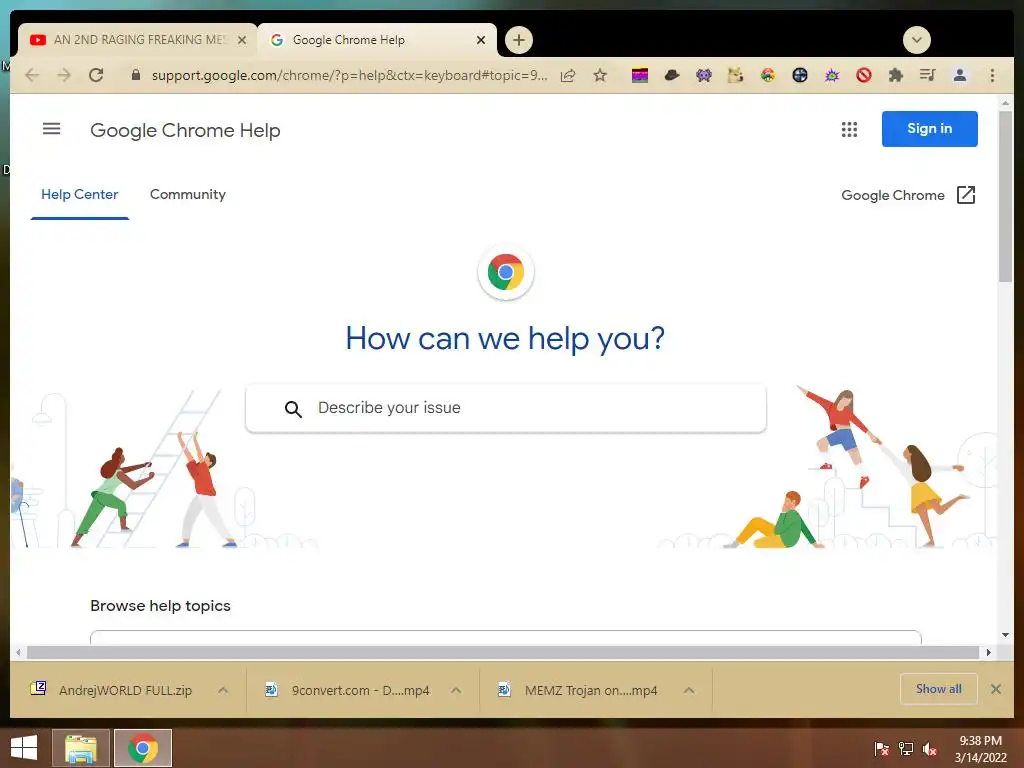Image resolution: width=1024 pixels, height=768 pixels.
Task: Open the tab search chevron button
Action: click(x=917, y=40)
